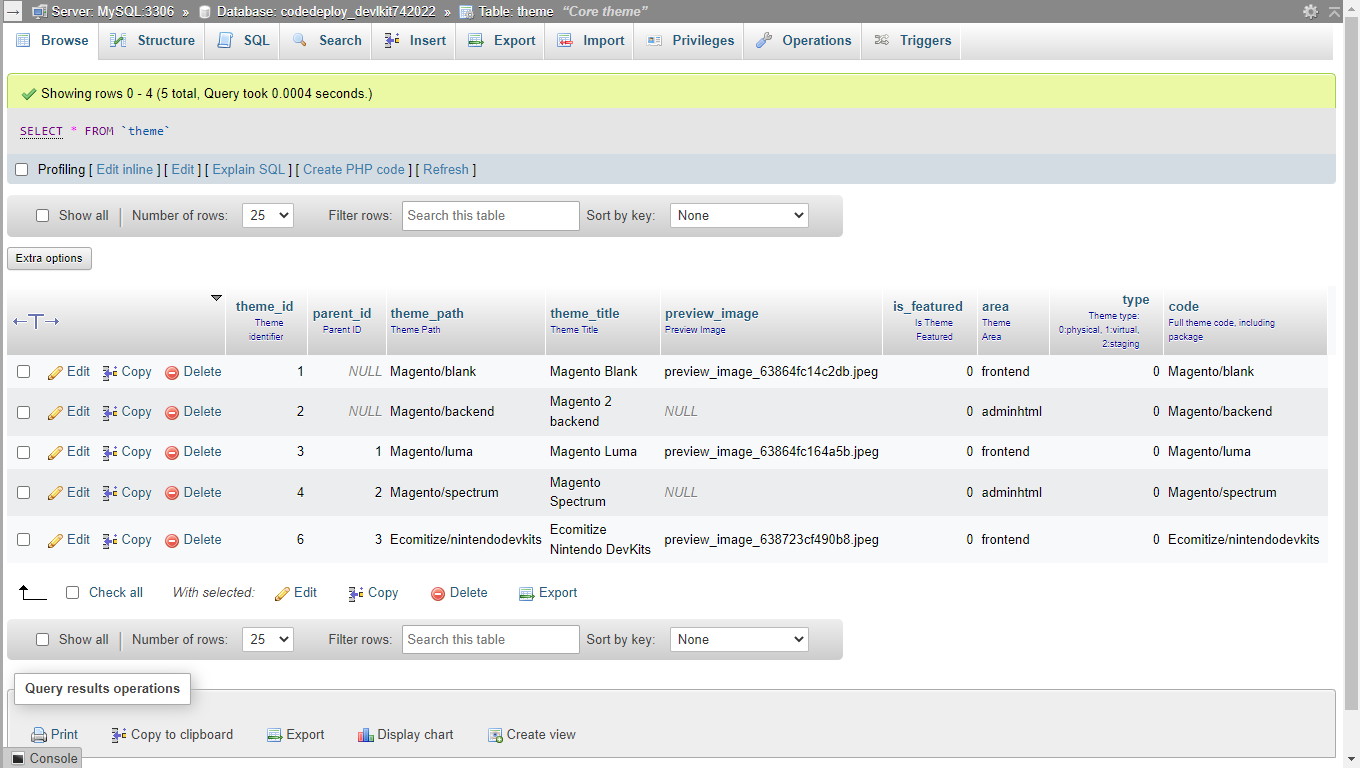Click the Create view icon
The height and width of the screenshot is (768, 1360).
tap(495, 735)
